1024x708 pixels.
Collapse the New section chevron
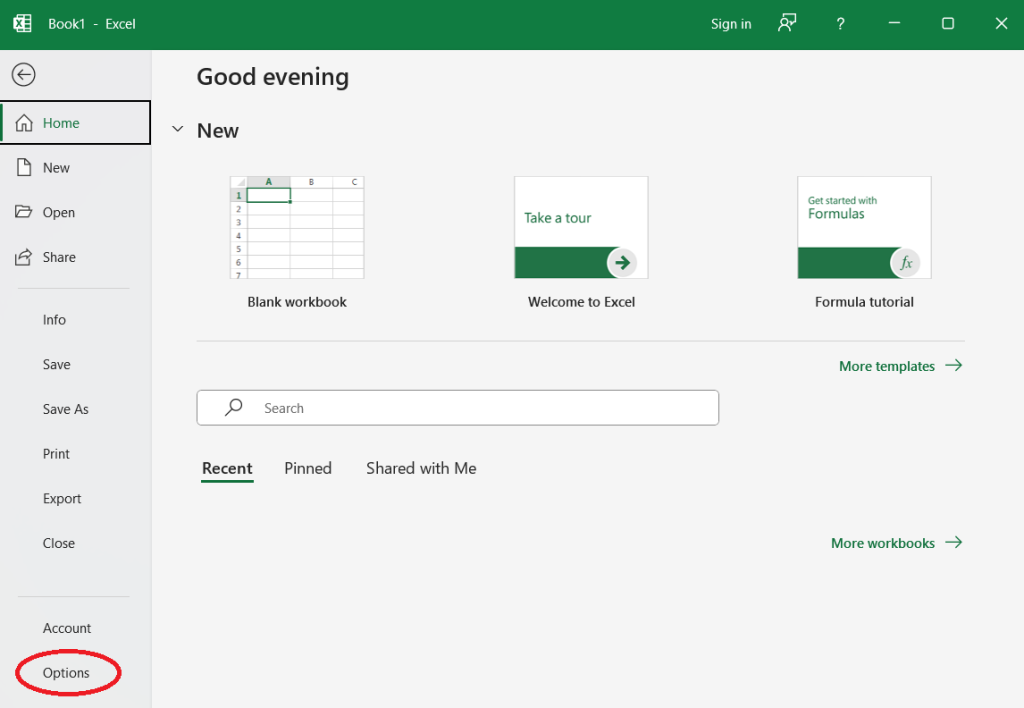click(x=178, y=130)
